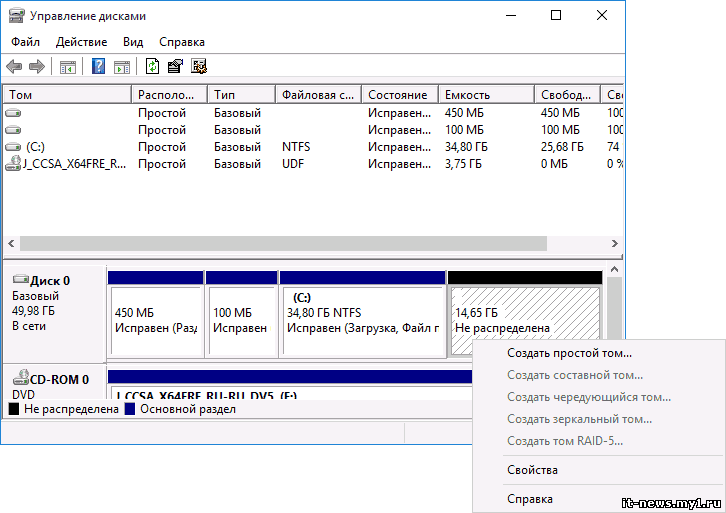The height and width of the screenshot is (513, 726).
Task: Click the black Не распределена legend swatch
Action: tap(14, 409)
